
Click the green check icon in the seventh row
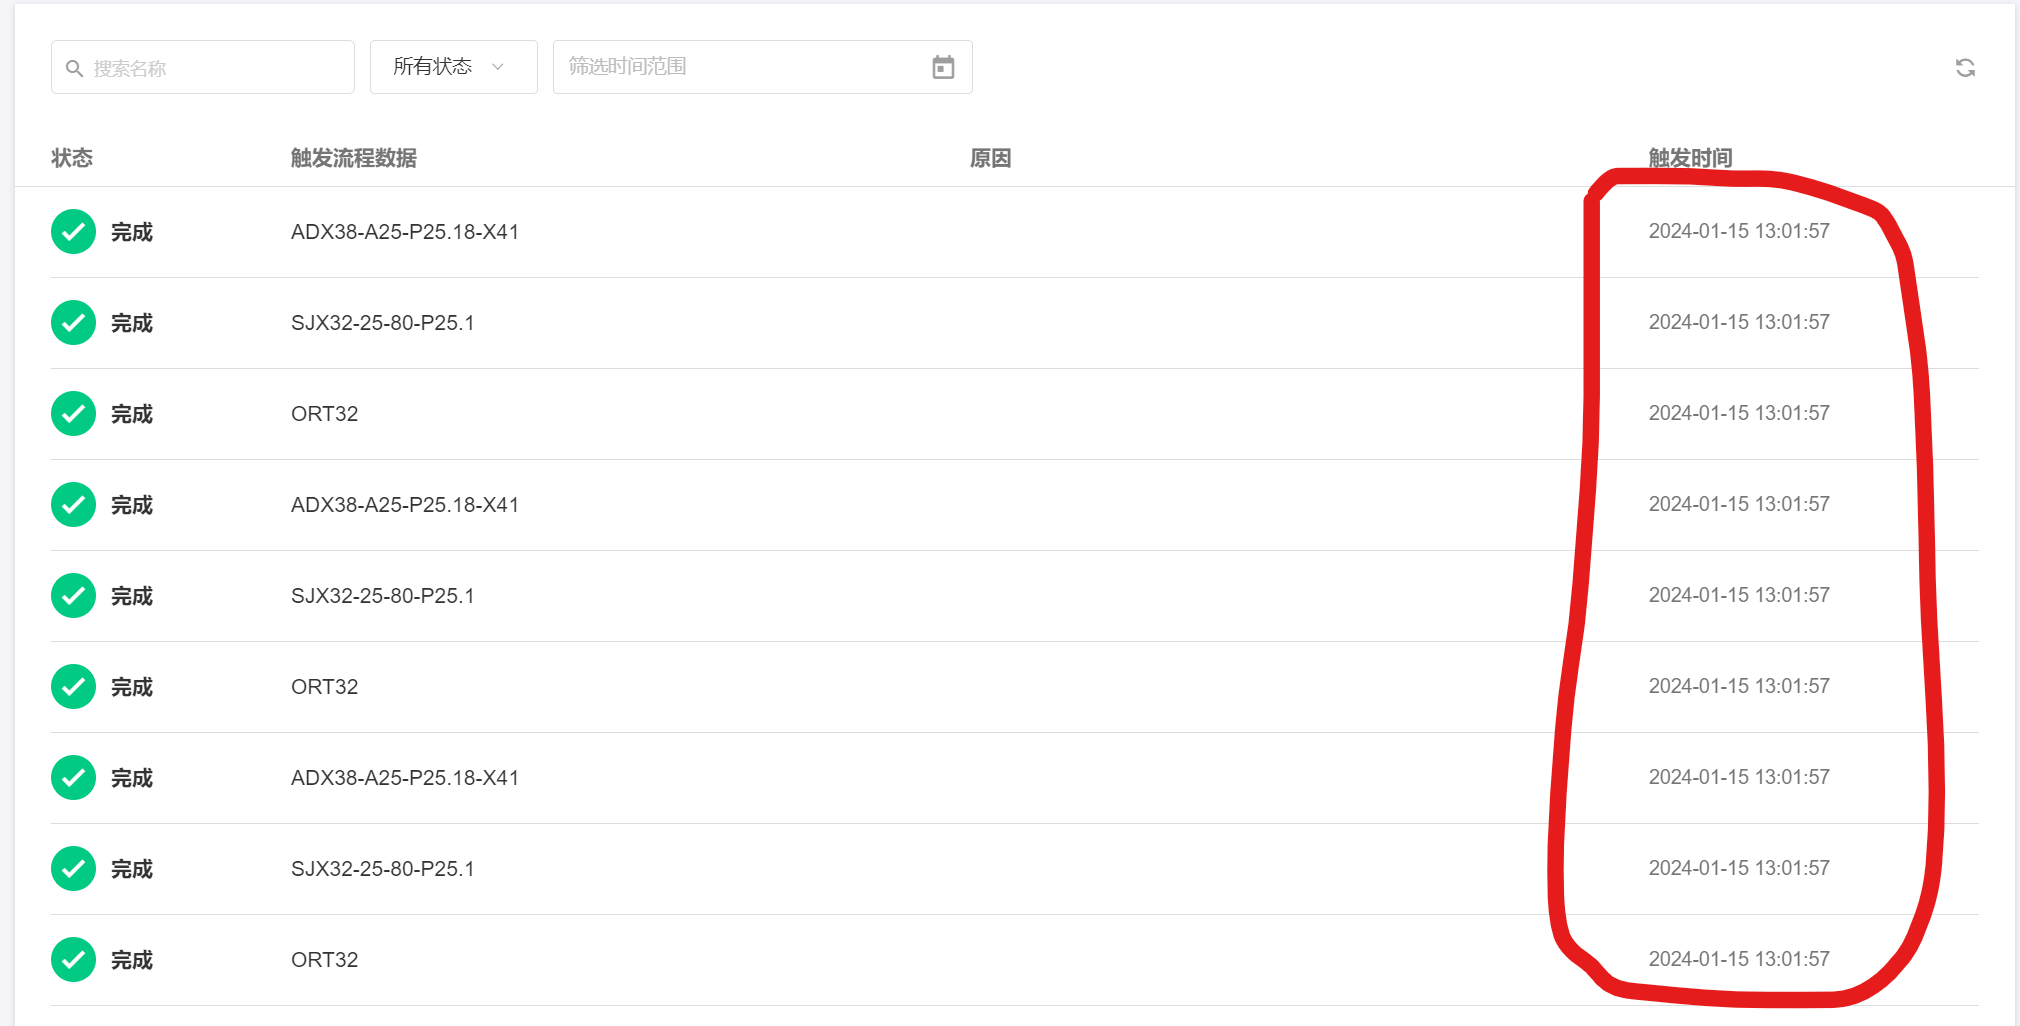point(73,778)
